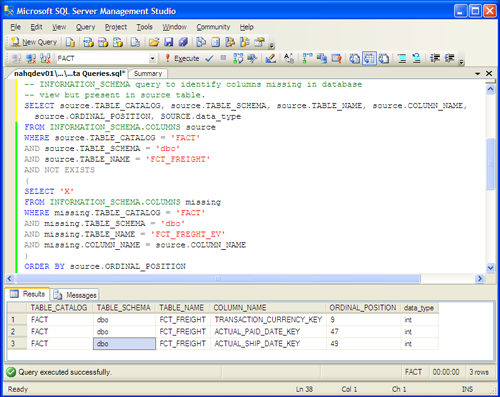Image resolution: width=500 pixels, height=397 pixels.
Task: Analyze query in Database Engine Tuning Advisor
Action: point(252,59)
